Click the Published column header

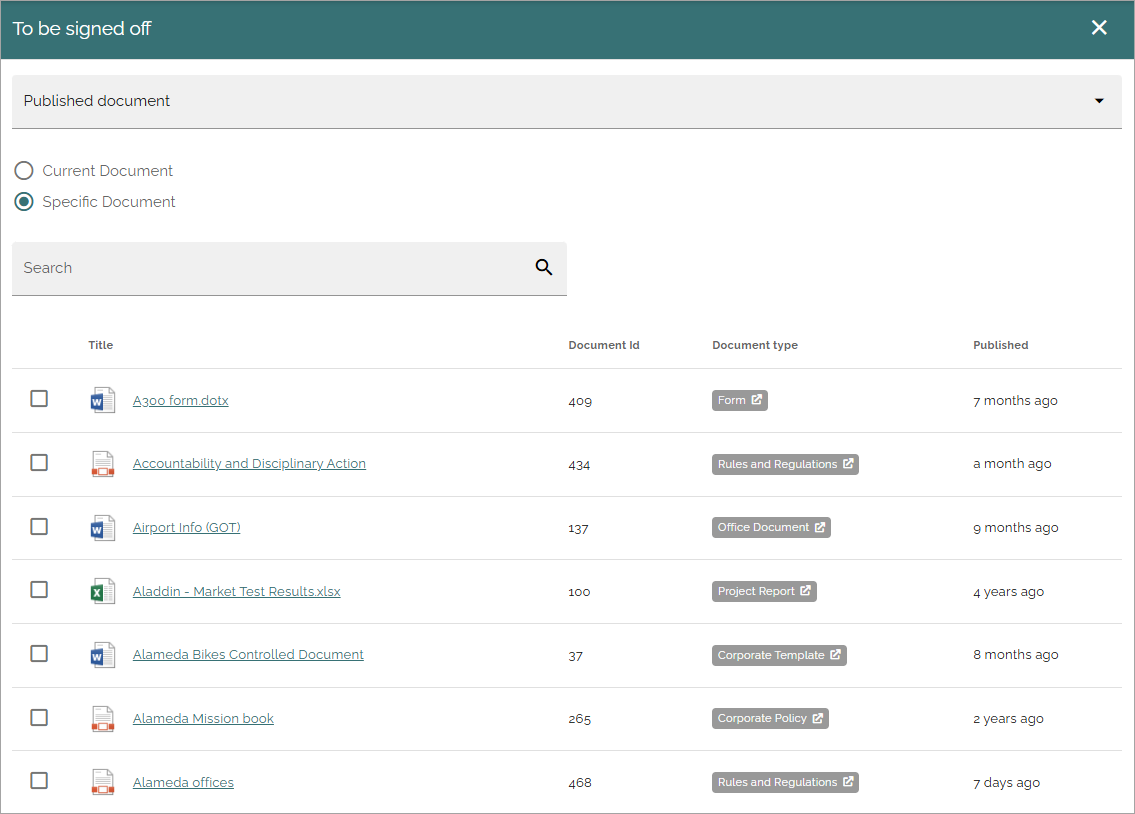click(1000, 345)
